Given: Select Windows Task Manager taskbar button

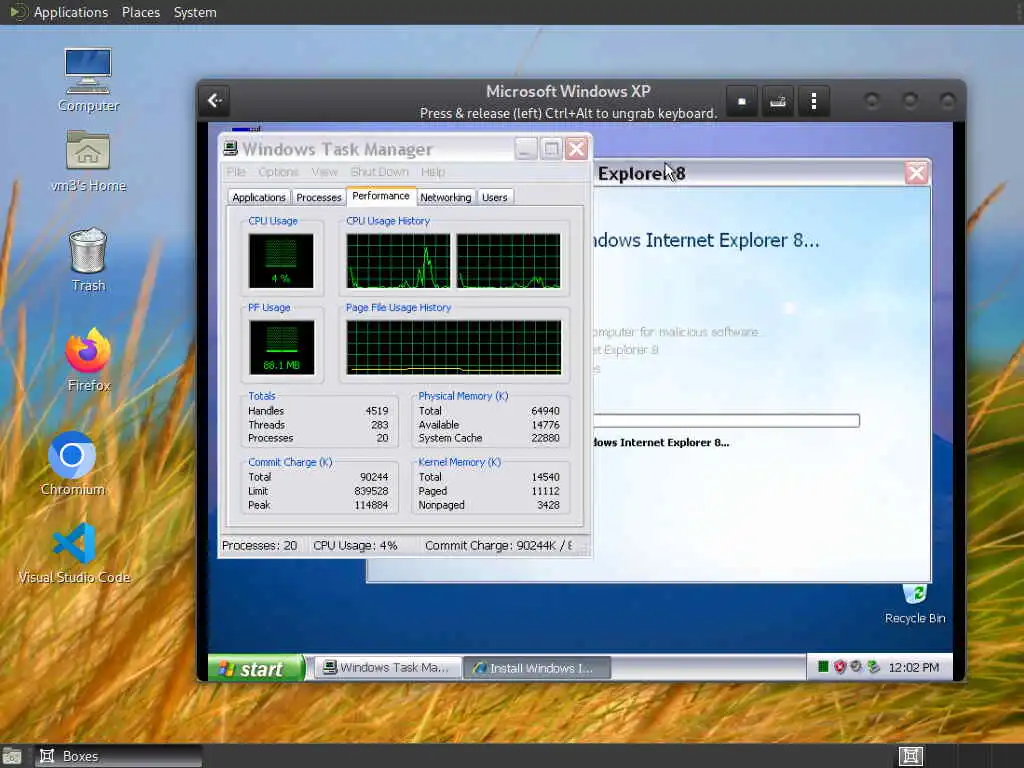Looking at the screenshot, I should [388, 667].
